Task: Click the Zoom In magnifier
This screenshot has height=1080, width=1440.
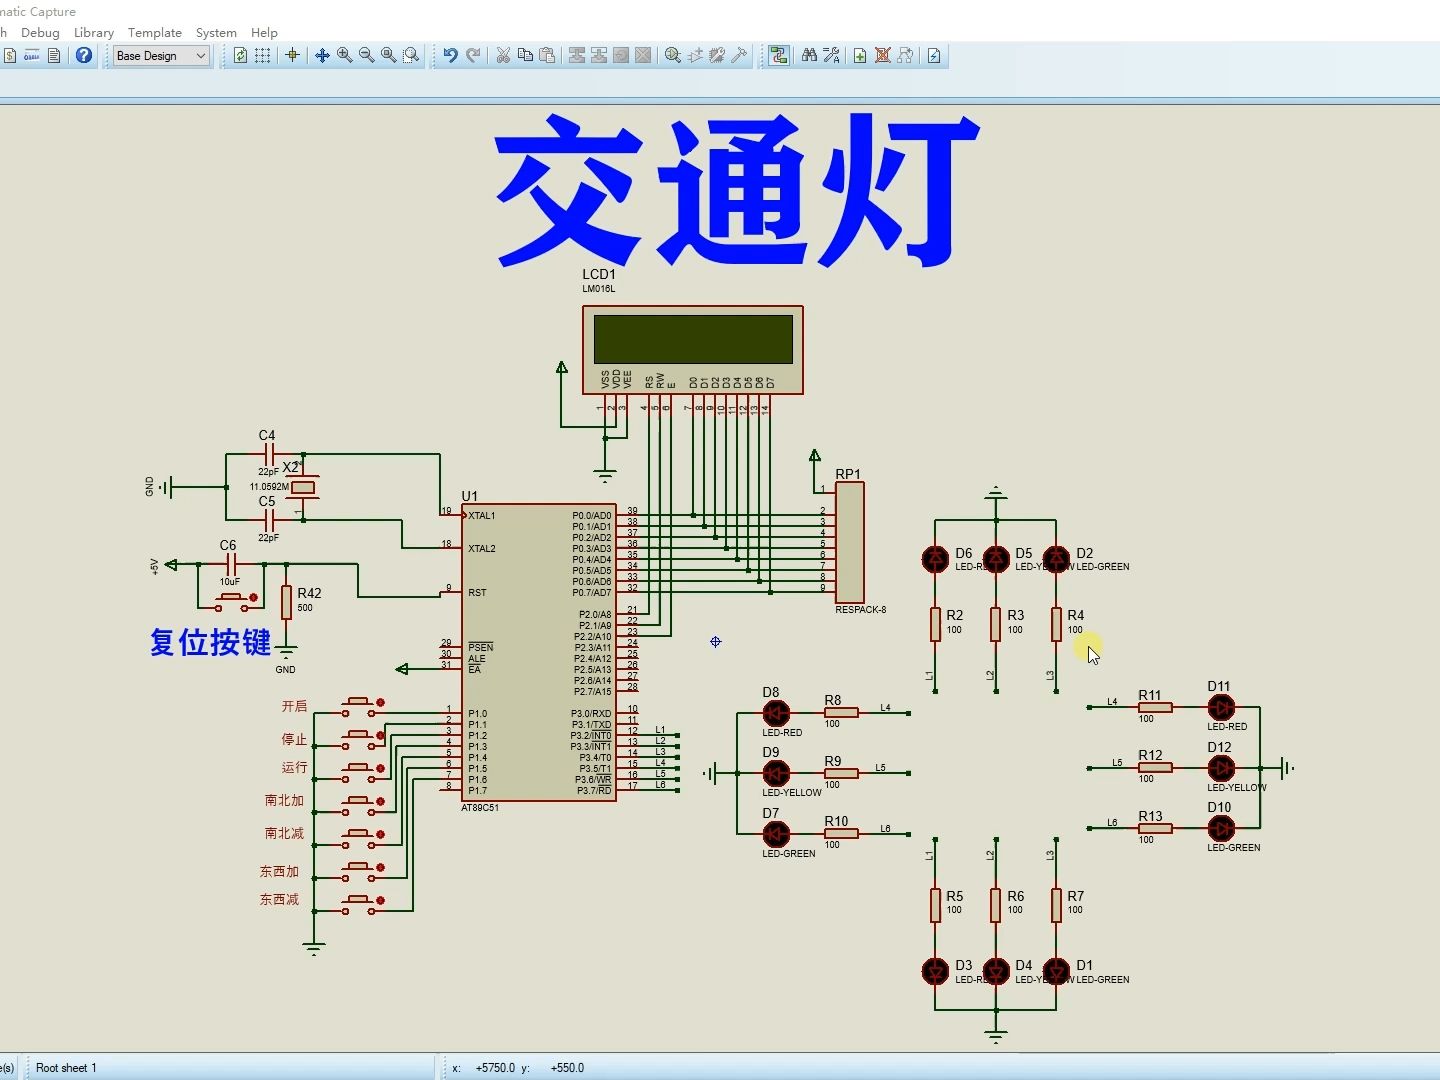Action: click(344, 55)
